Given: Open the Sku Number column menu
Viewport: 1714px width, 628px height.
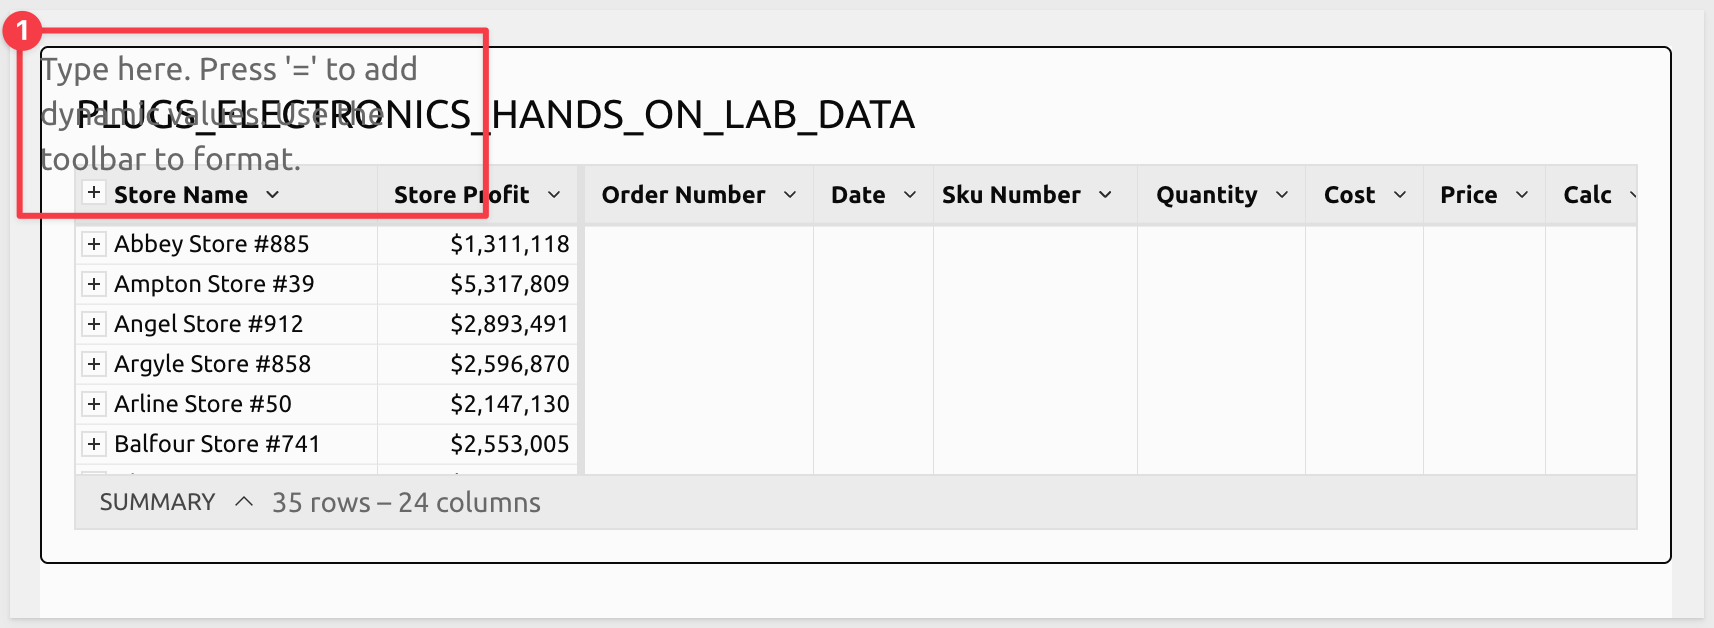Looking at the screenshot, I should click(x=1105, y=195).
